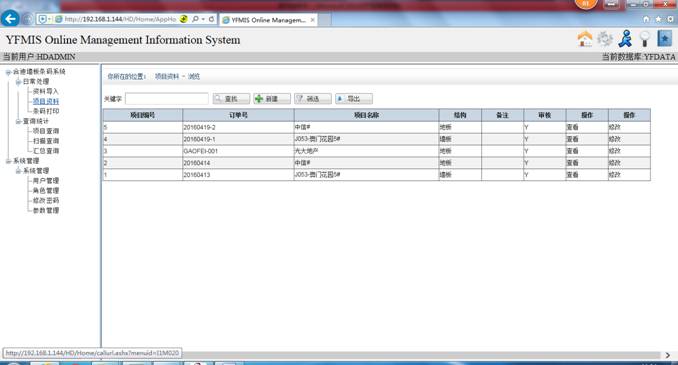Open the blue star bookmark book icon
Screen dimensions: 678x365
click(665, 39)
